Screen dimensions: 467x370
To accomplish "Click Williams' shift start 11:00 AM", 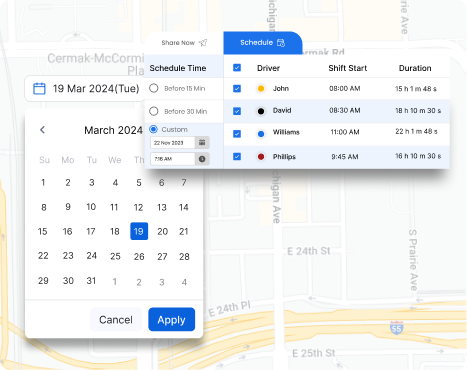I will [345, 132].
